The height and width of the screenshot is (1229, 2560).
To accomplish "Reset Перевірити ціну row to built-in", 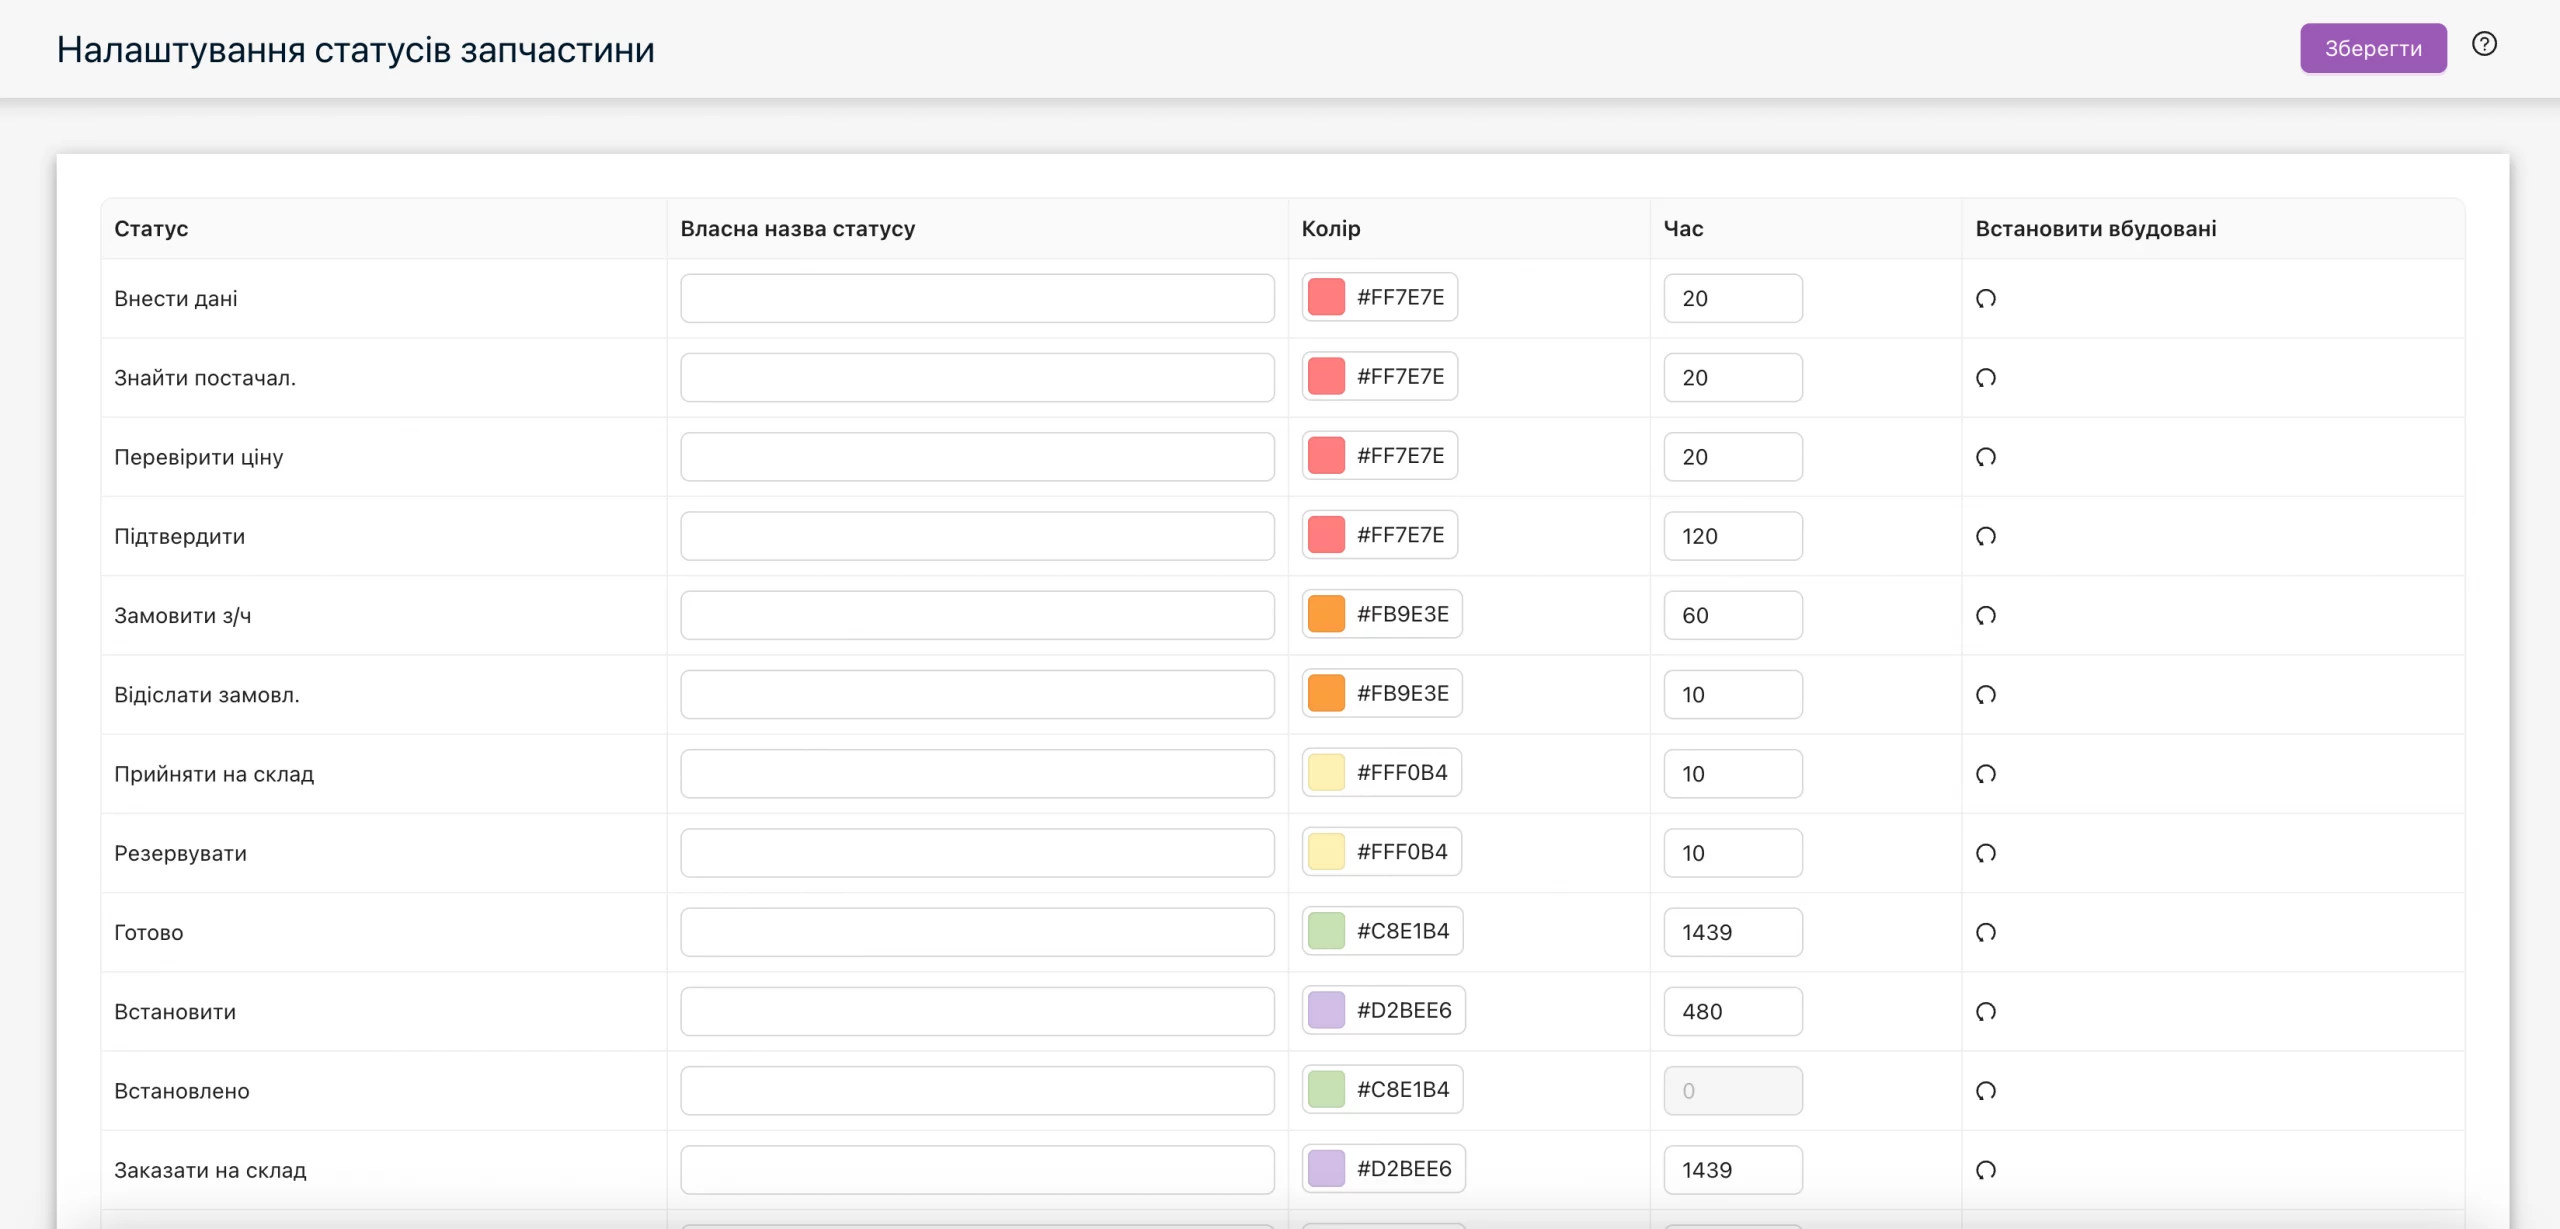I will [1986, 457].
